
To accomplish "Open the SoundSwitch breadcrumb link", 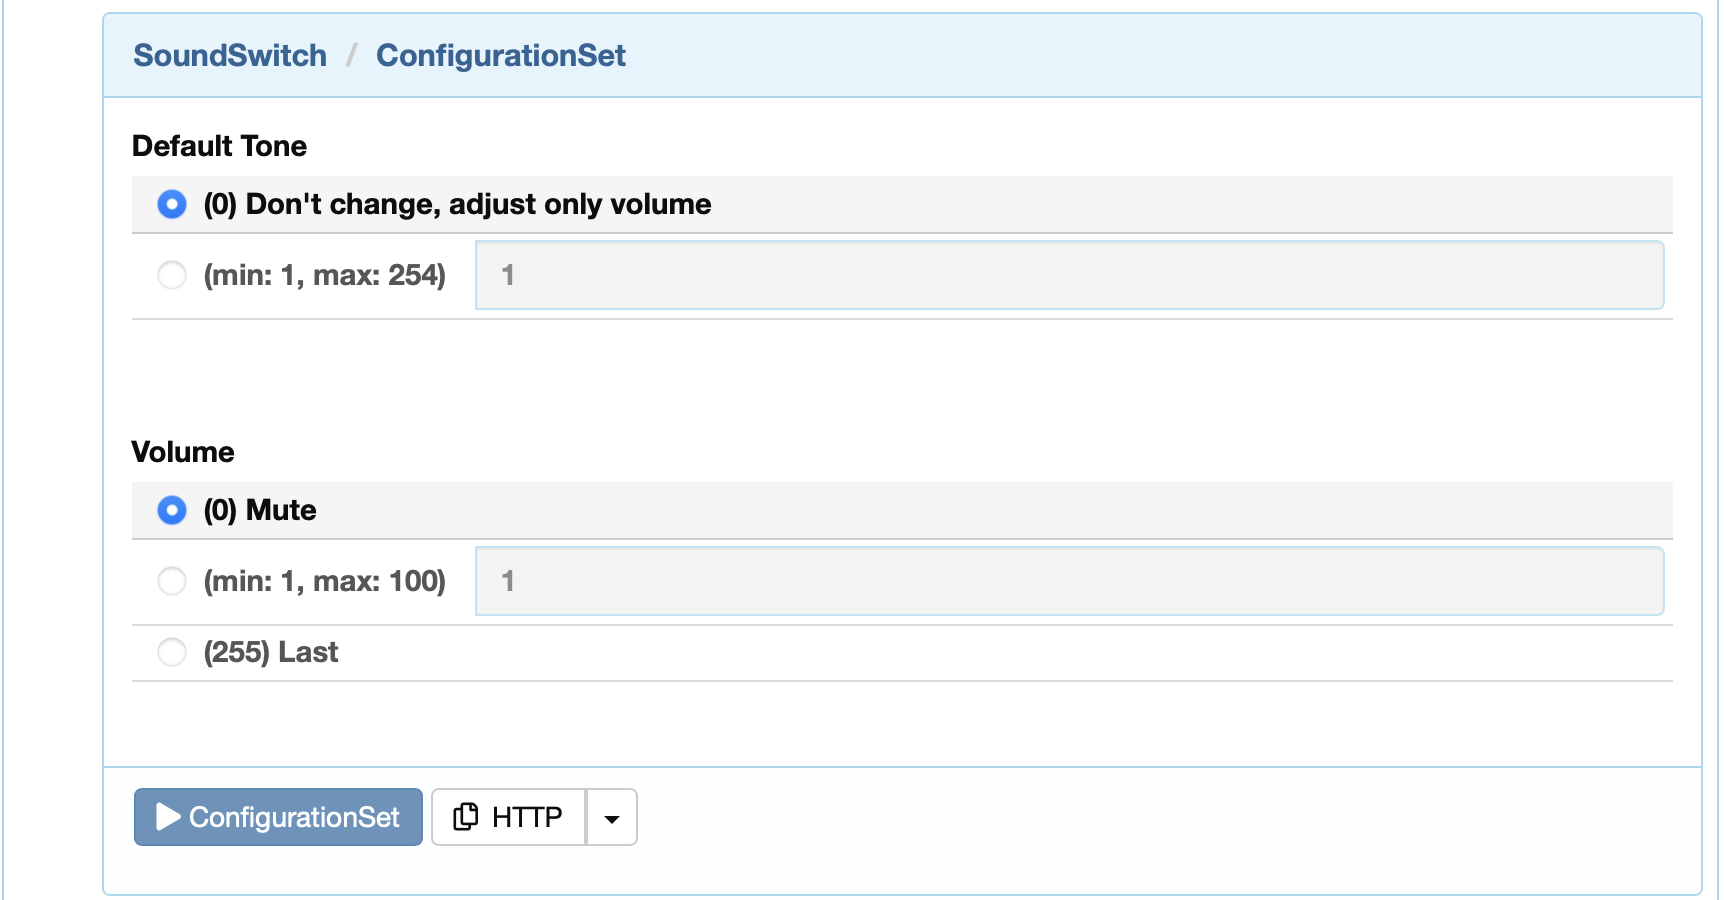I will [x=230, y=55].
